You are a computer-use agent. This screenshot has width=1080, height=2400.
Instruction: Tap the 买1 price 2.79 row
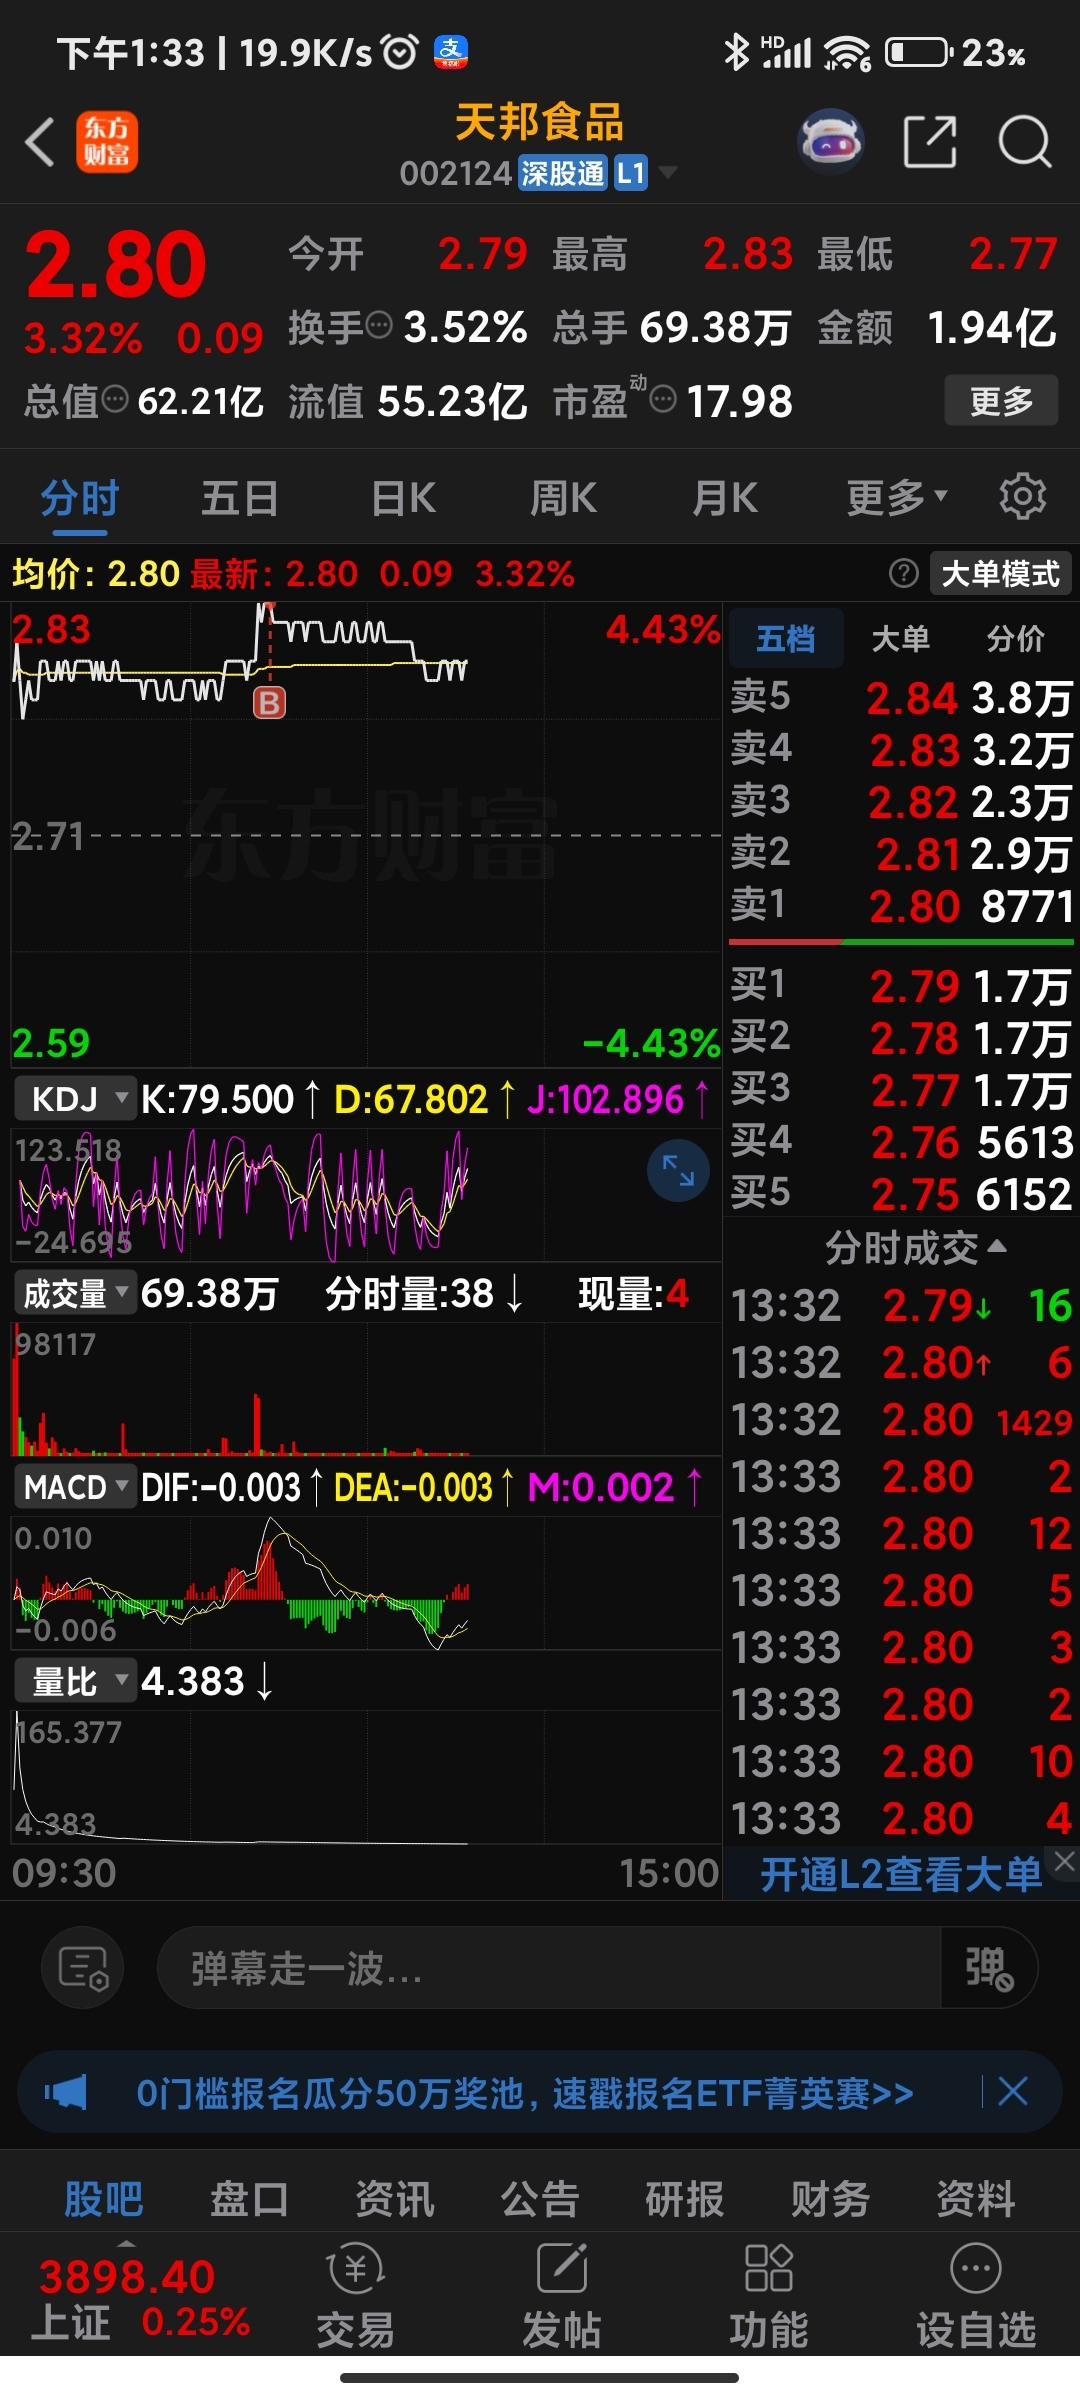(902, 986)
